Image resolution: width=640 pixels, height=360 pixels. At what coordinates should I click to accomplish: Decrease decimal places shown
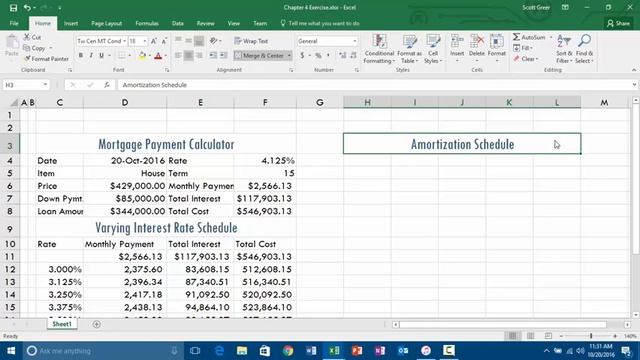pyautogui.click(x=353, y=56)
